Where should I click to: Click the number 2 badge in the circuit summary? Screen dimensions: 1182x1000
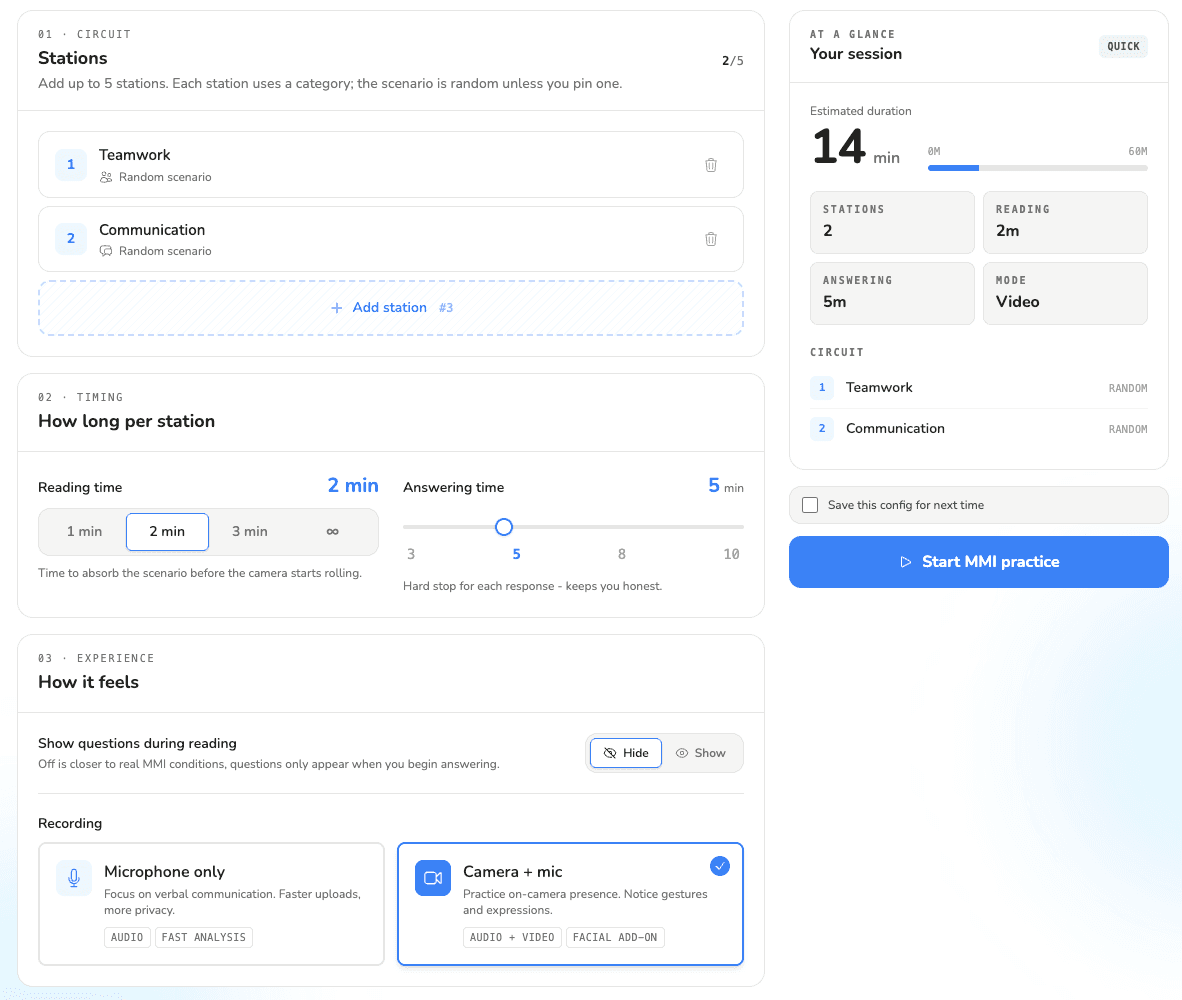[x=822, y=428]
